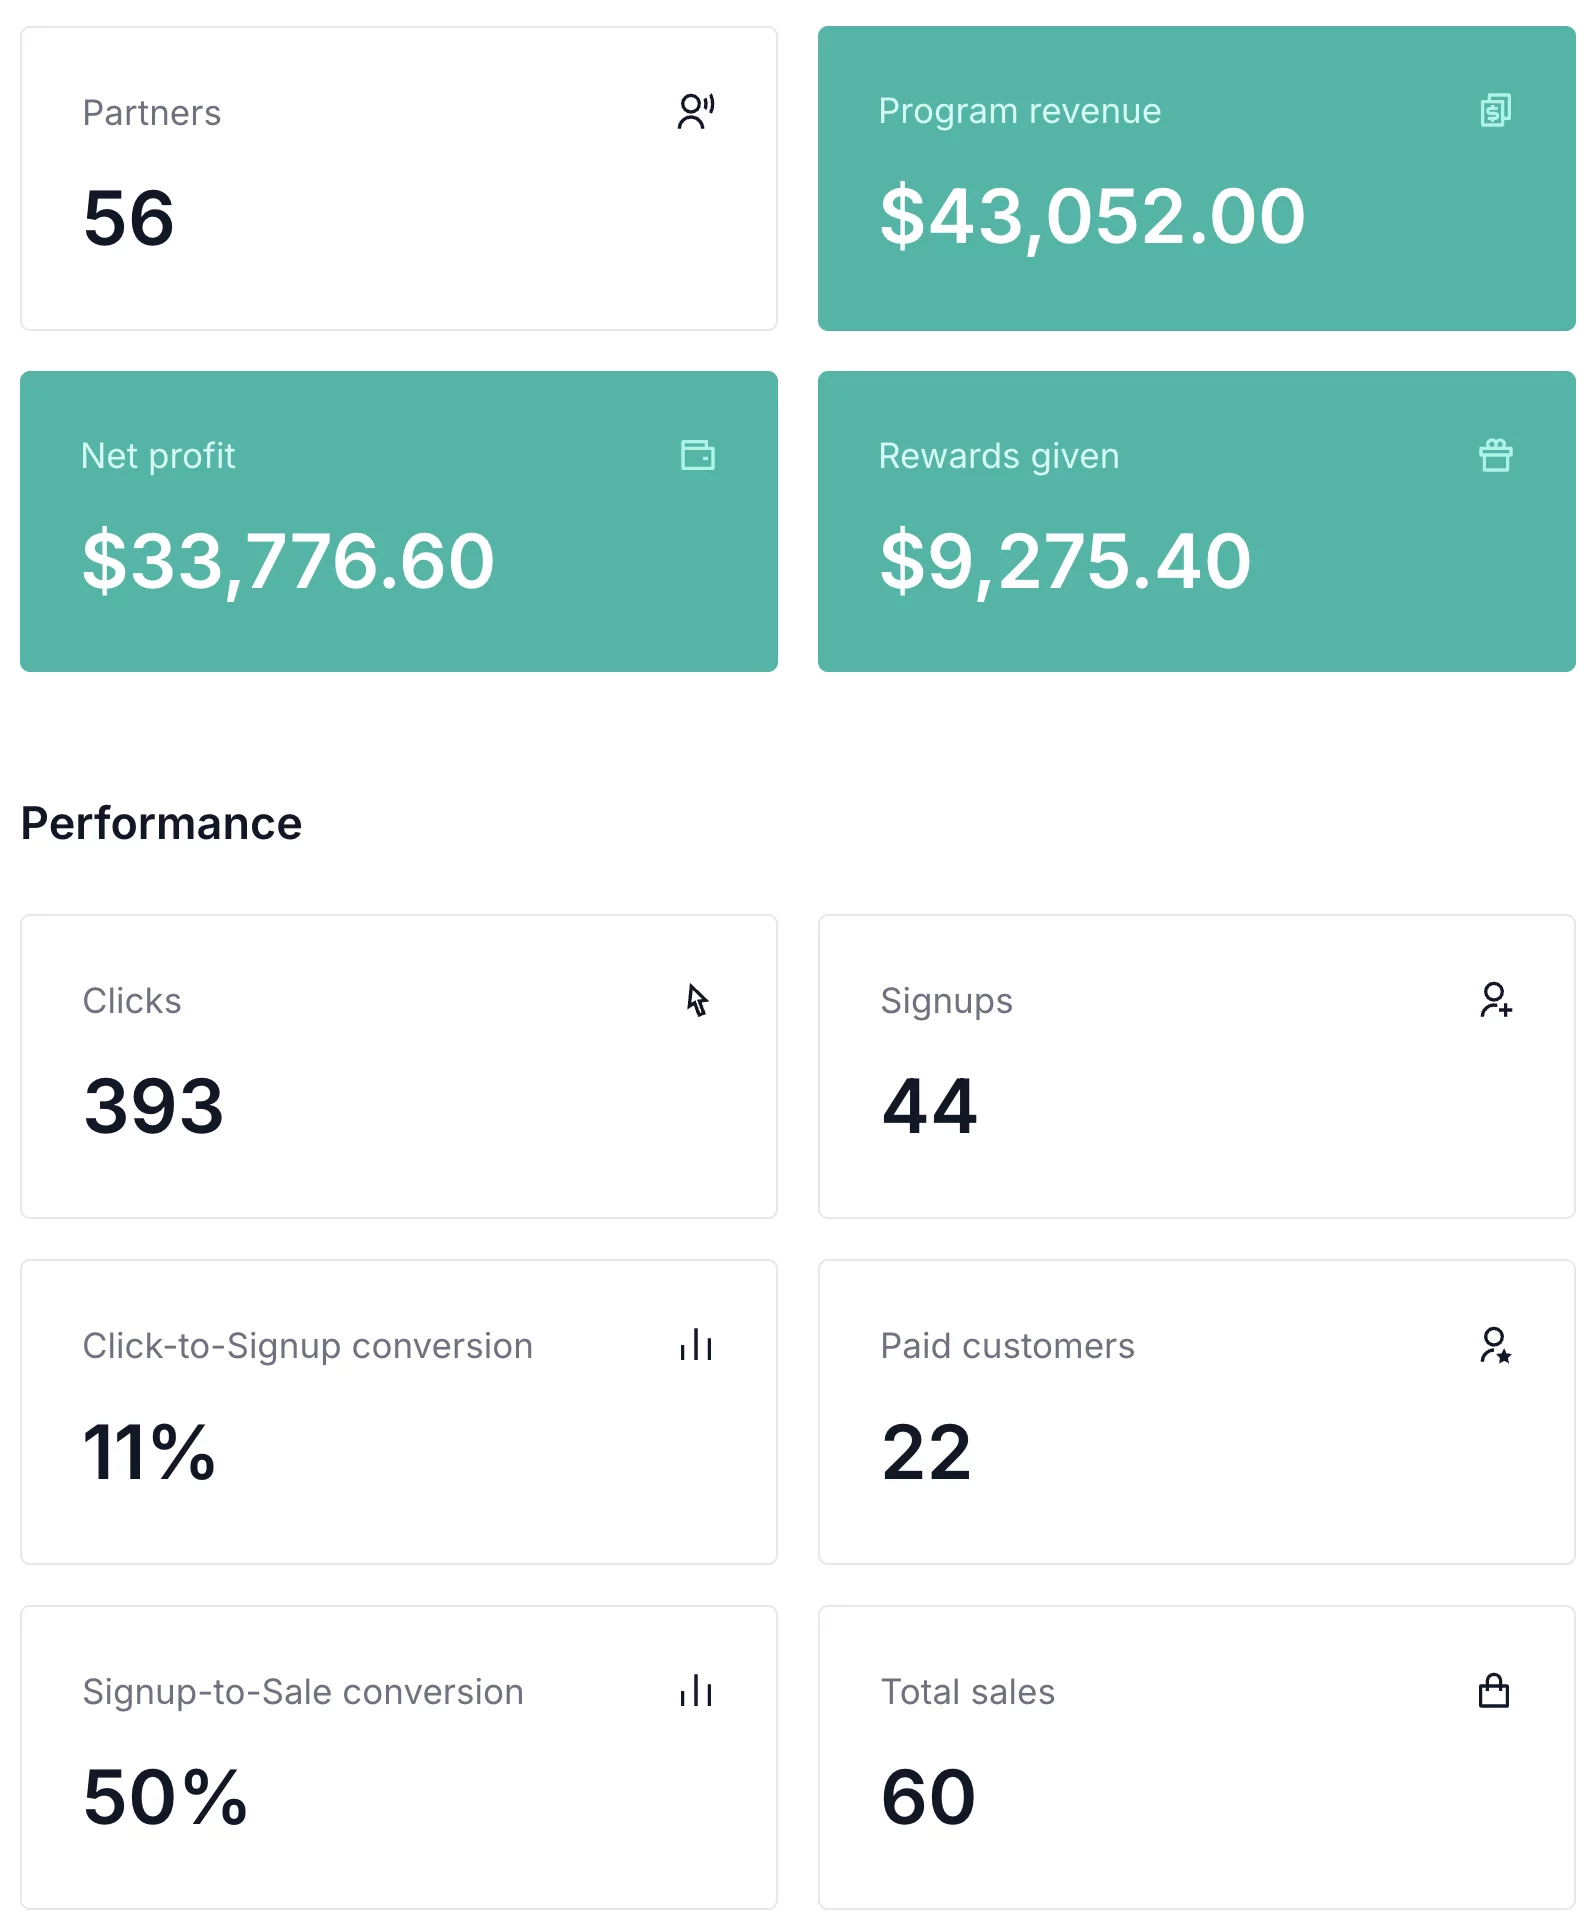
Task: Click the Performance section heading
Action: [161, 824]
